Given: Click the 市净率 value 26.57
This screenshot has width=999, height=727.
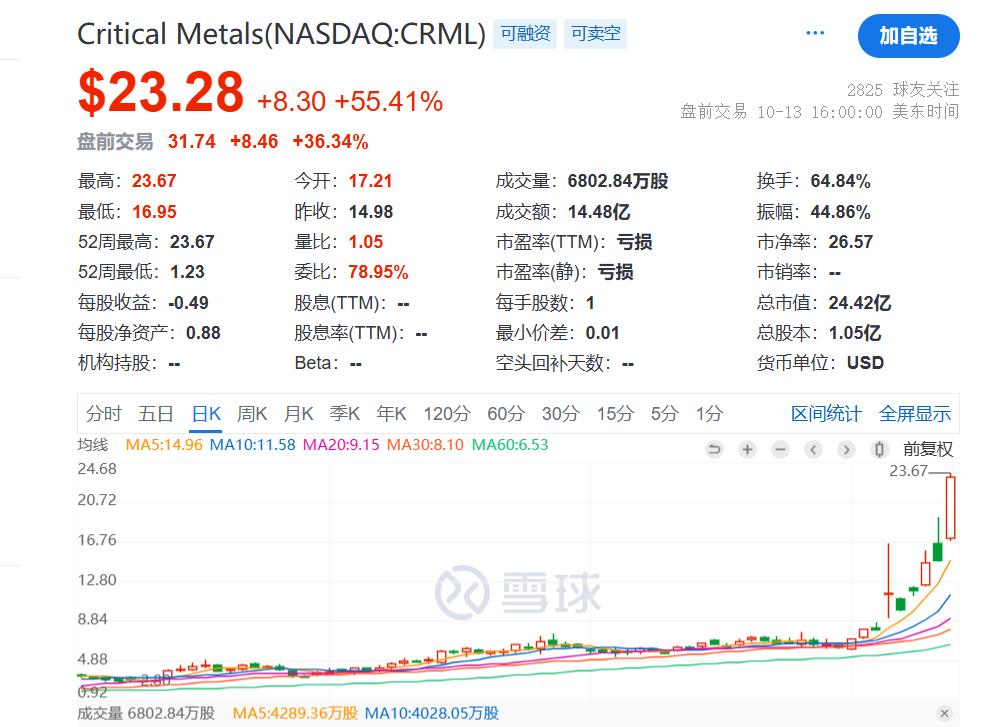Looking at the screenshot, I should pos(851,241).
